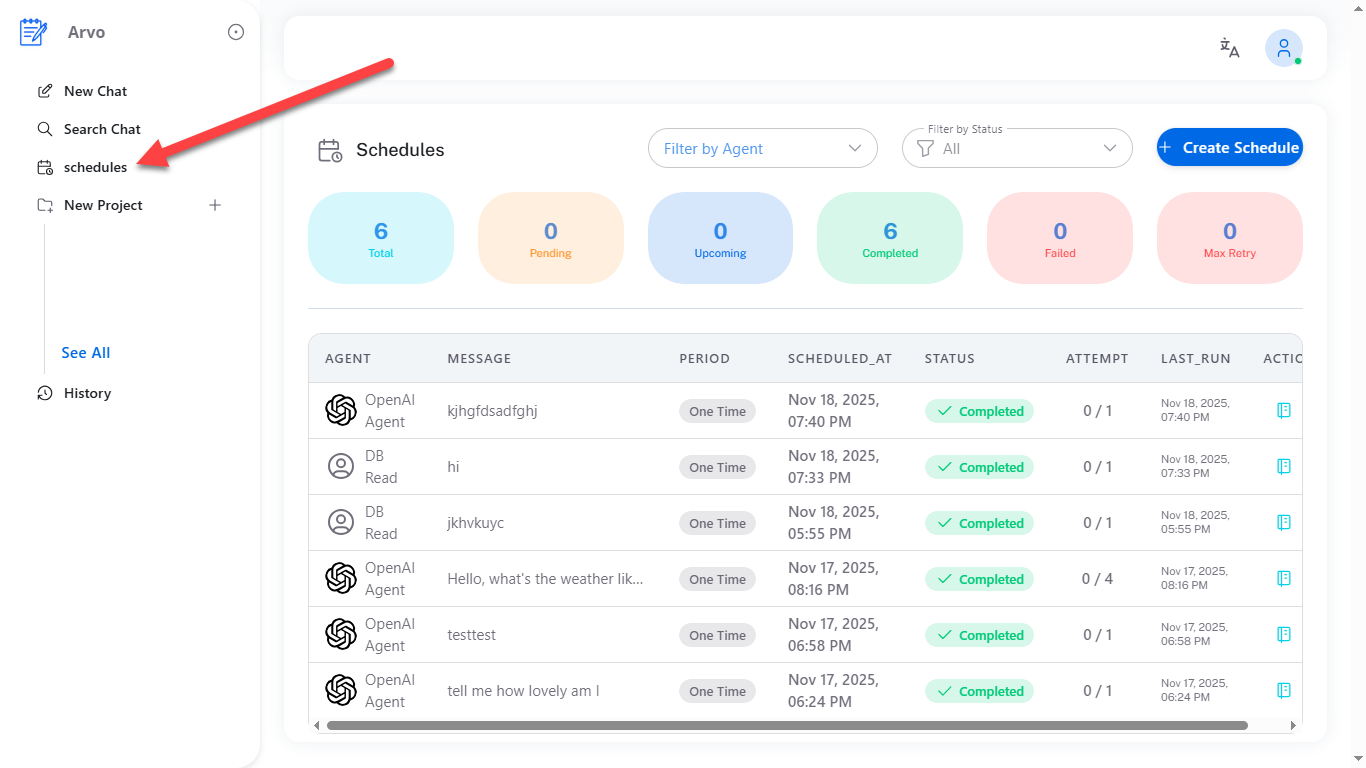Click the language translate icon
The height and width of the screenshot is (768, 1366).
click(1229, 48)
